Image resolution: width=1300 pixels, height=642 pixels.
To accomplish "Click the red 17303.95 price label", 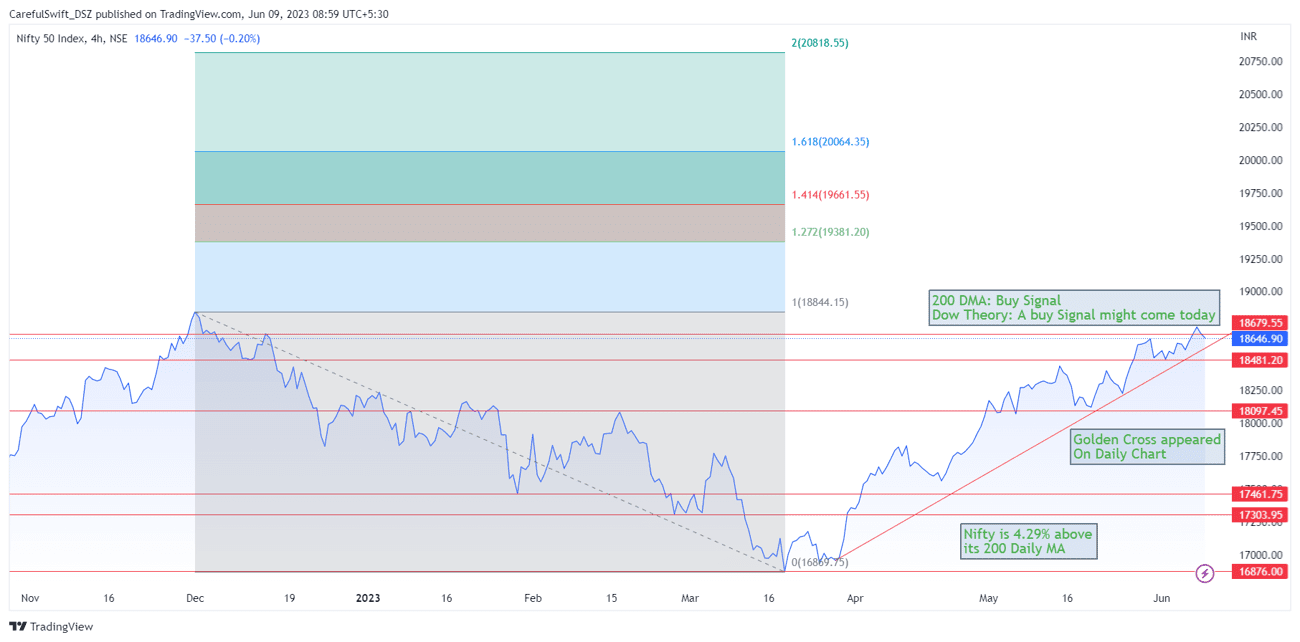I will coord(1261,515).
